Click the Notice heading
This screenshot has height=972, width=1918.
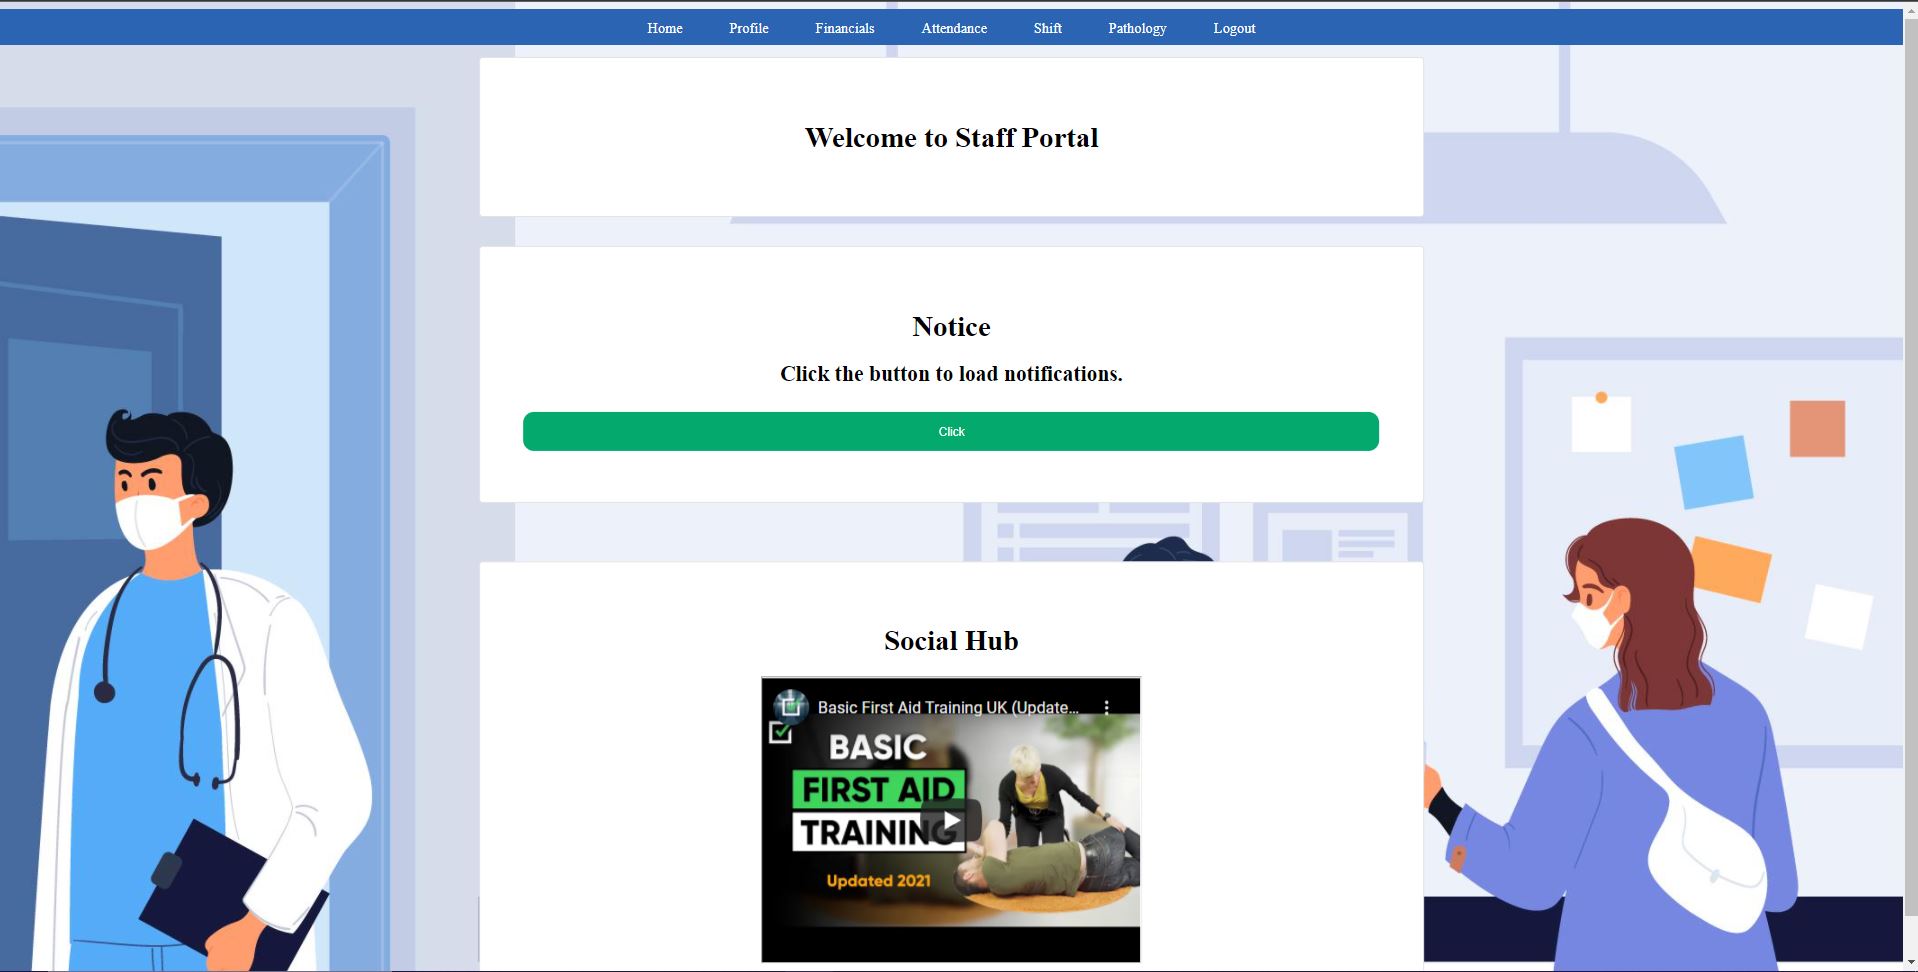(951, 327)
